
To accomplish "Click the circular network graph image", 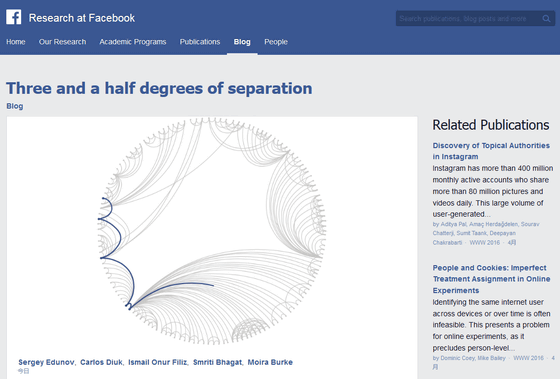I will click(x=212, y=231).
